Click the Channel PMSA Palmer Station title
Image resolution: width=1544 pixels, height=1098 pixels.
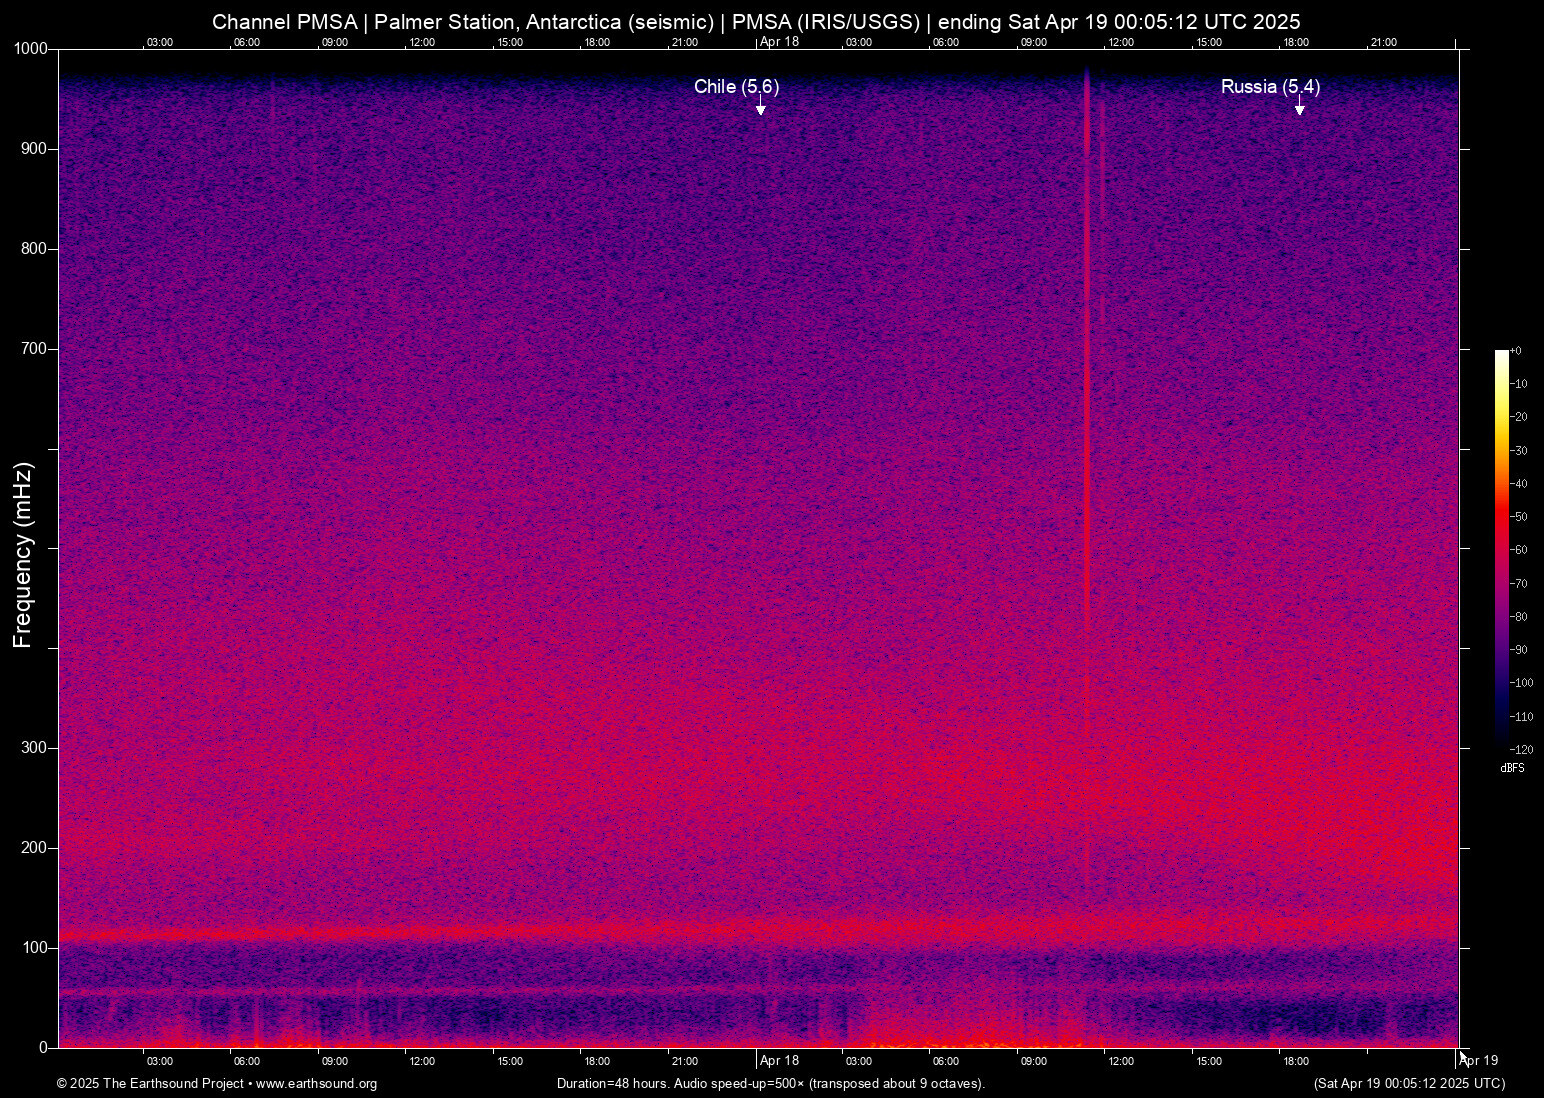point(756,22)
